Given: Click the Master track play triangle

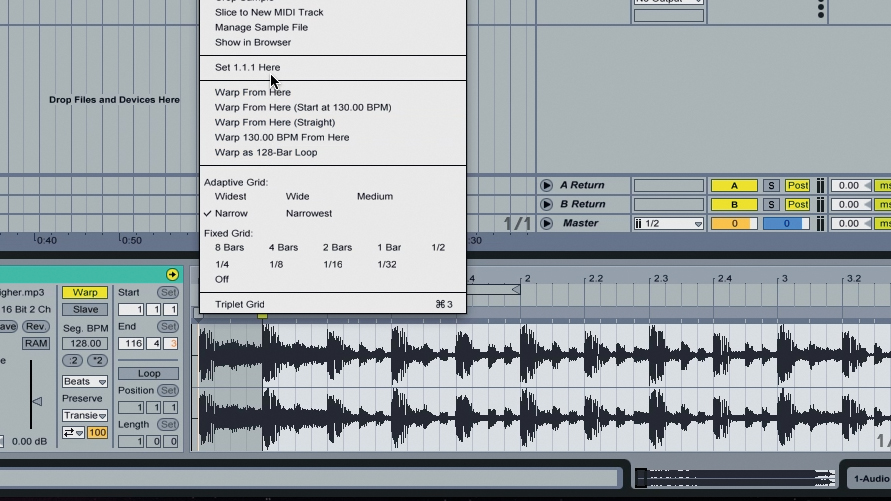Looking at the screenshot, I should click(546, 223).
